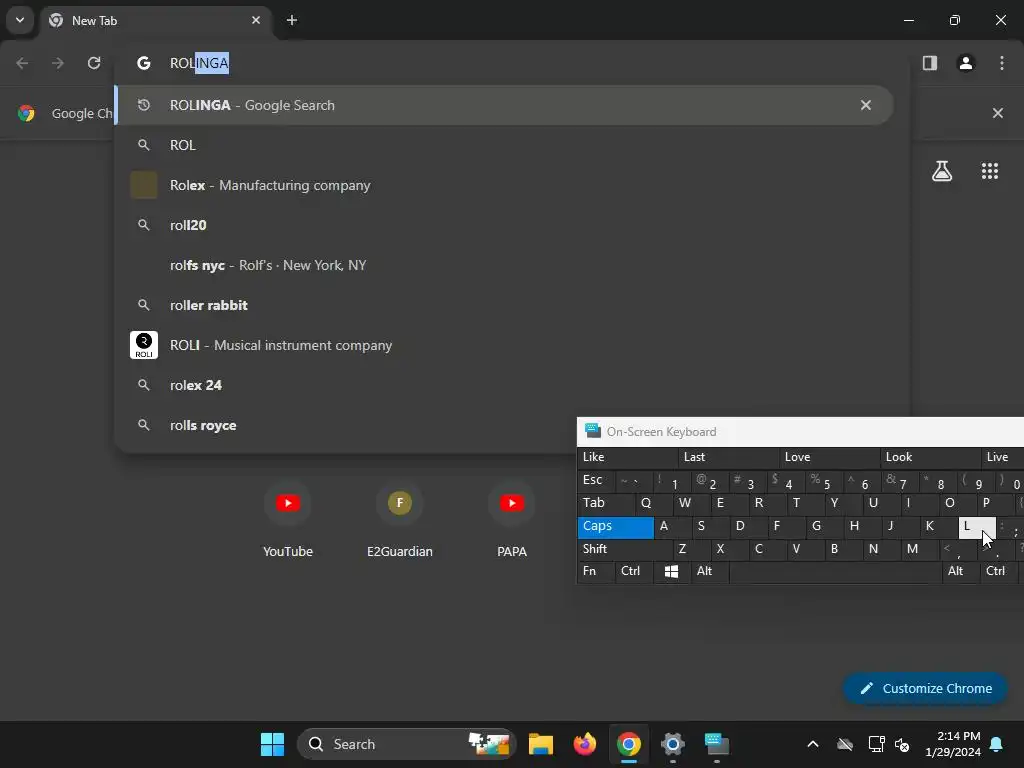
Task: Click On-Screen Keyboard taskbar icon
Action: pos(716,744)
